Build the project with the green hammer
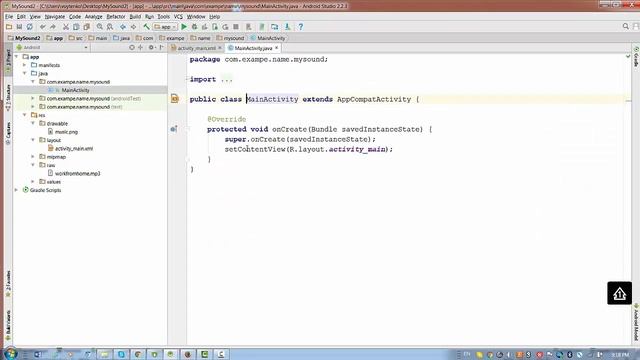The height and width of the screenshot is (360, 640). click(146, 27)
